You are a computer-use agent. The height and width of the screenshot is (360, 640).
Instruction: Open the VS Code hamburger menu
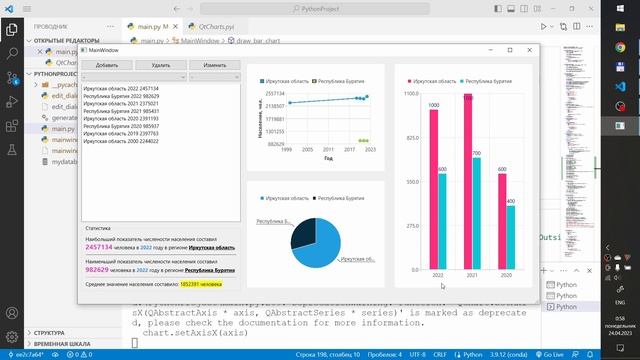point(27,9)
